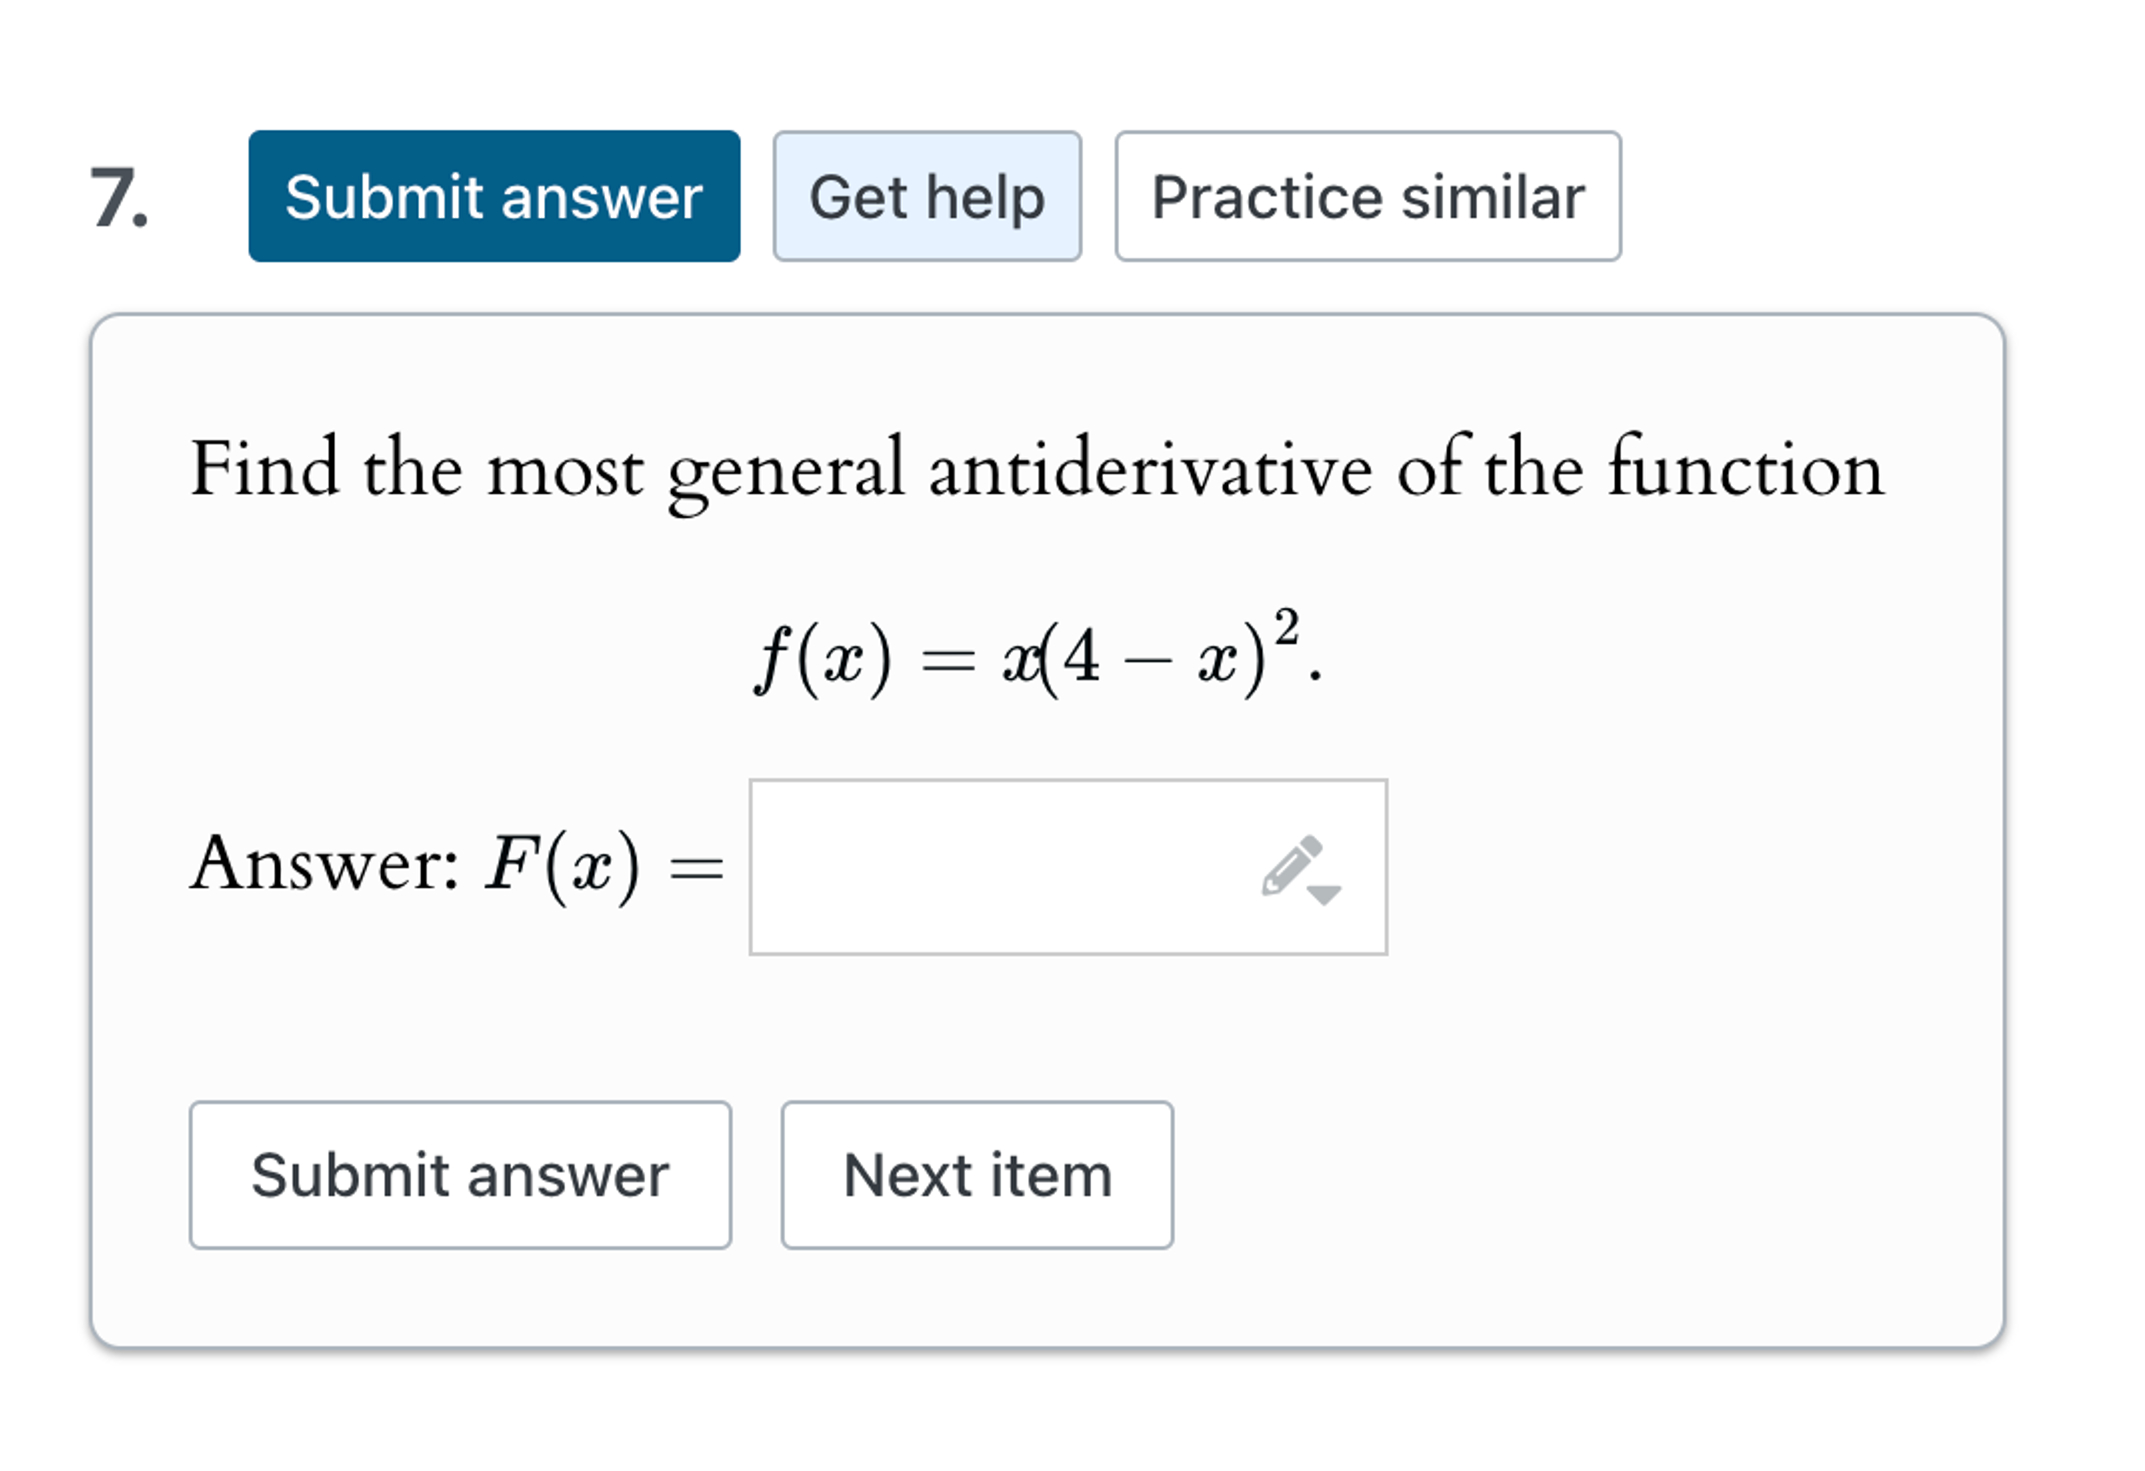Click the f(x) on the equation's left side
This screenshot has width=2145, height=1471.
coord(822,659)
